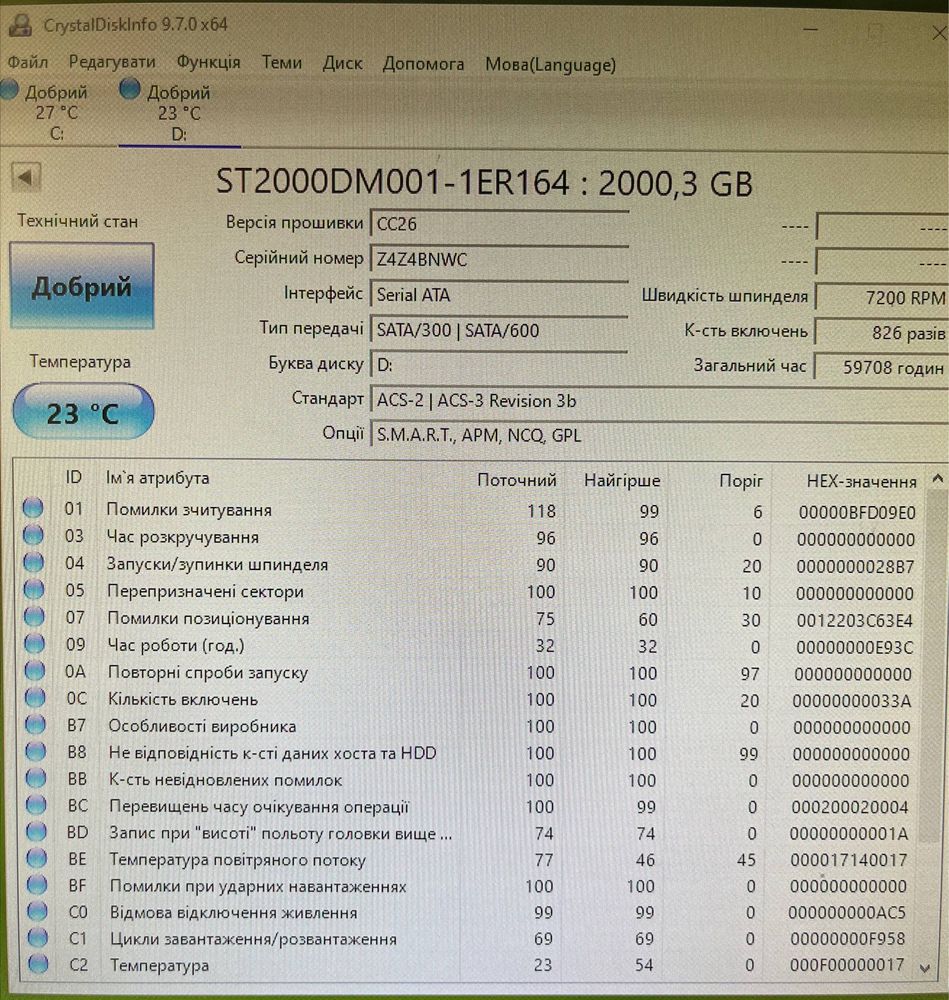Click the spindle speed value 7200 RPM

click(x=882, y=298)
